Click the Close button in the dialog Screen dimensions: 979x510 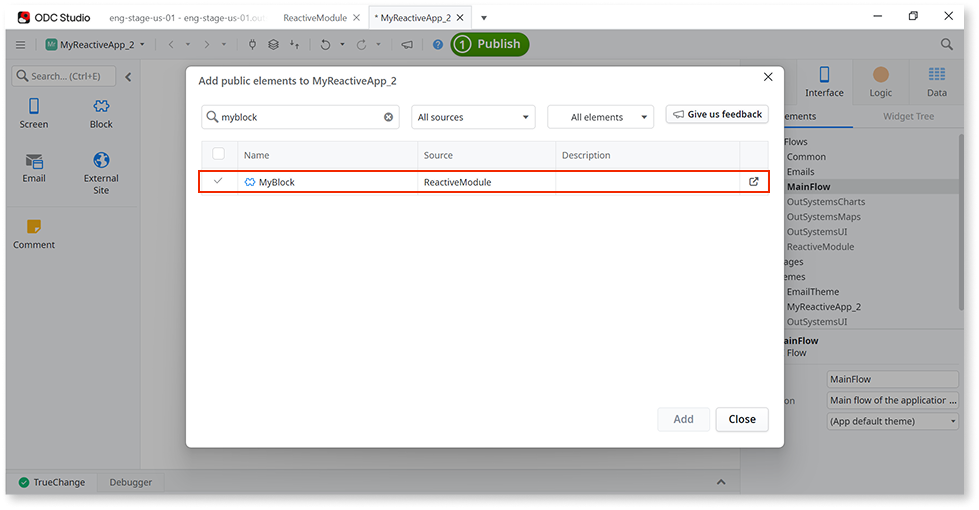[x=742, y=419]
